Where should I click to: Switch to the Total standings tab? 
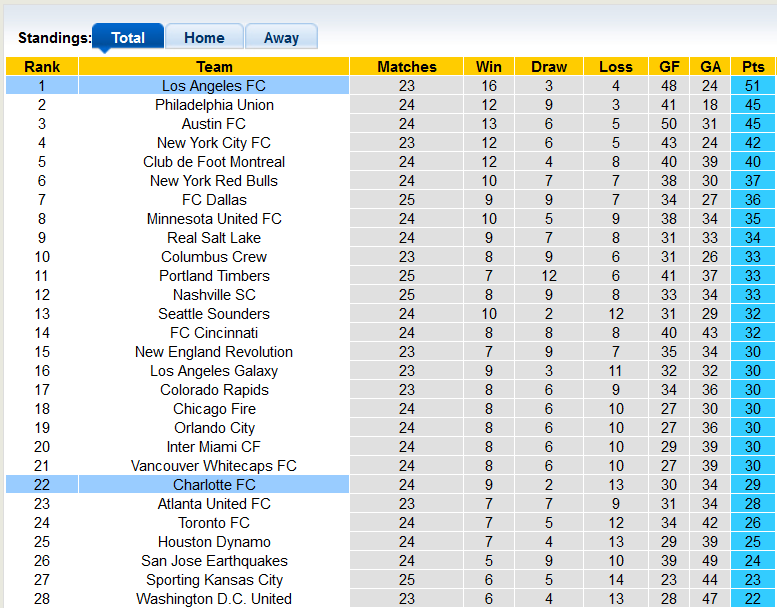128,38
